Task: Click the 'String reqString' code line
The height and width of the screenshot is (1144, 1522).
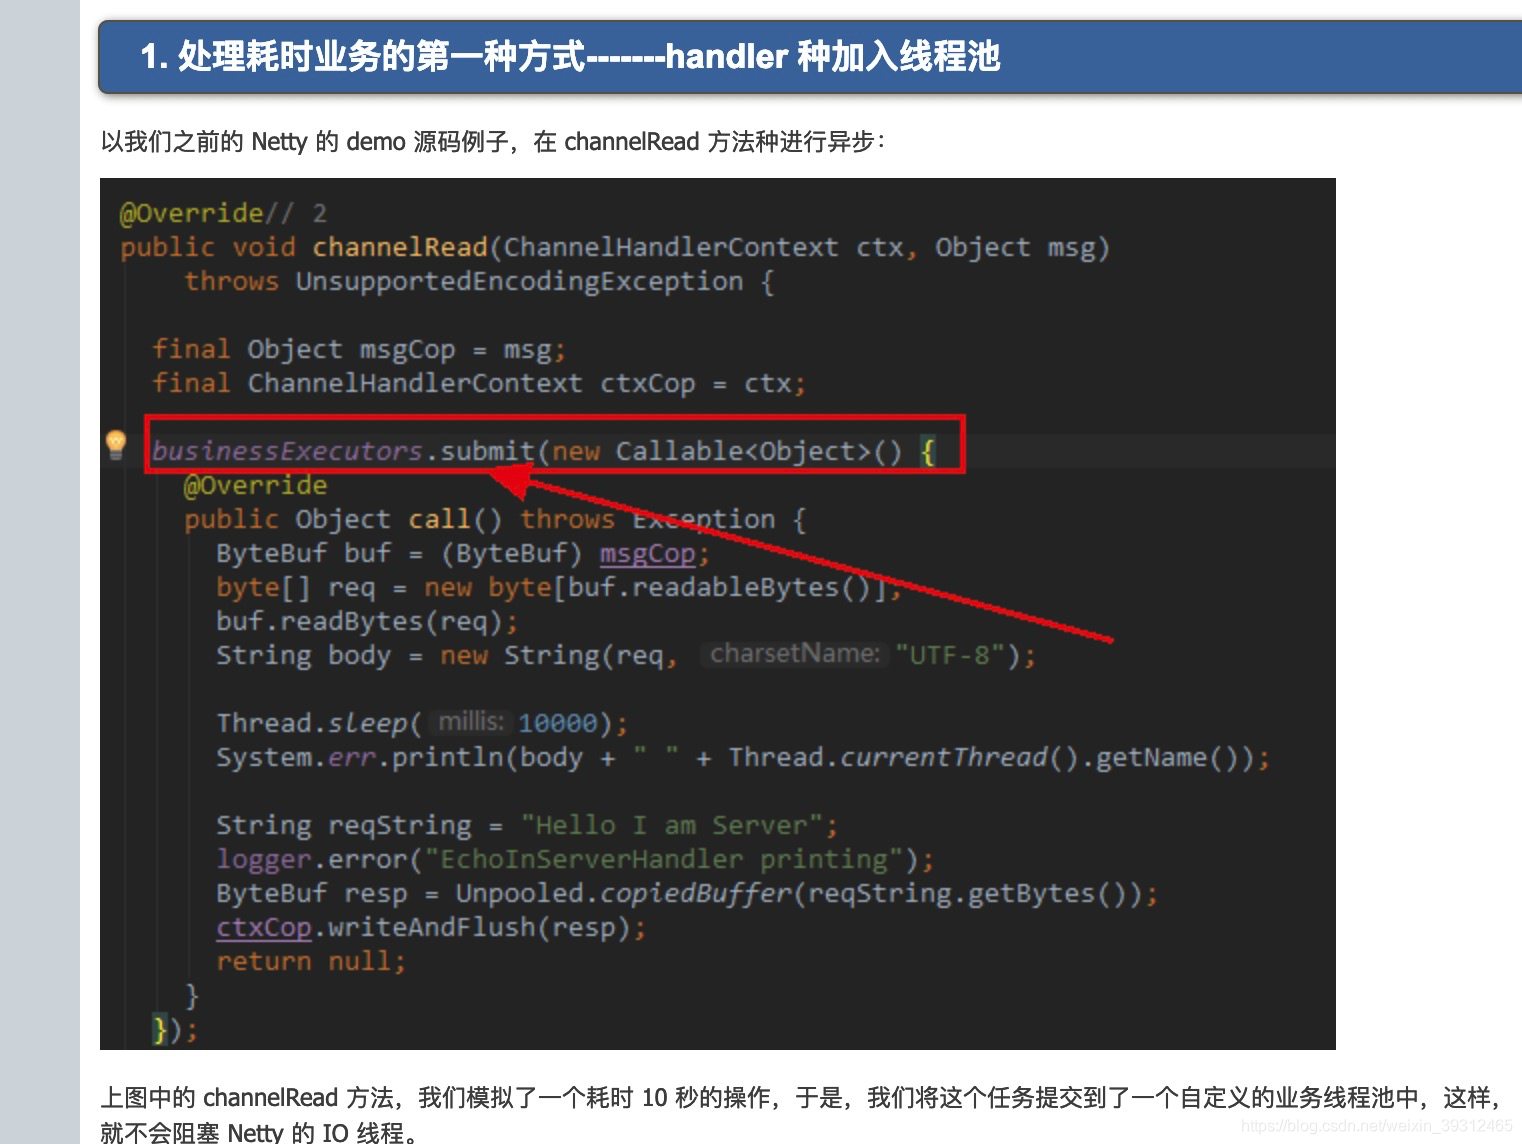Action: pyautogui.click(x=527, y=826)
